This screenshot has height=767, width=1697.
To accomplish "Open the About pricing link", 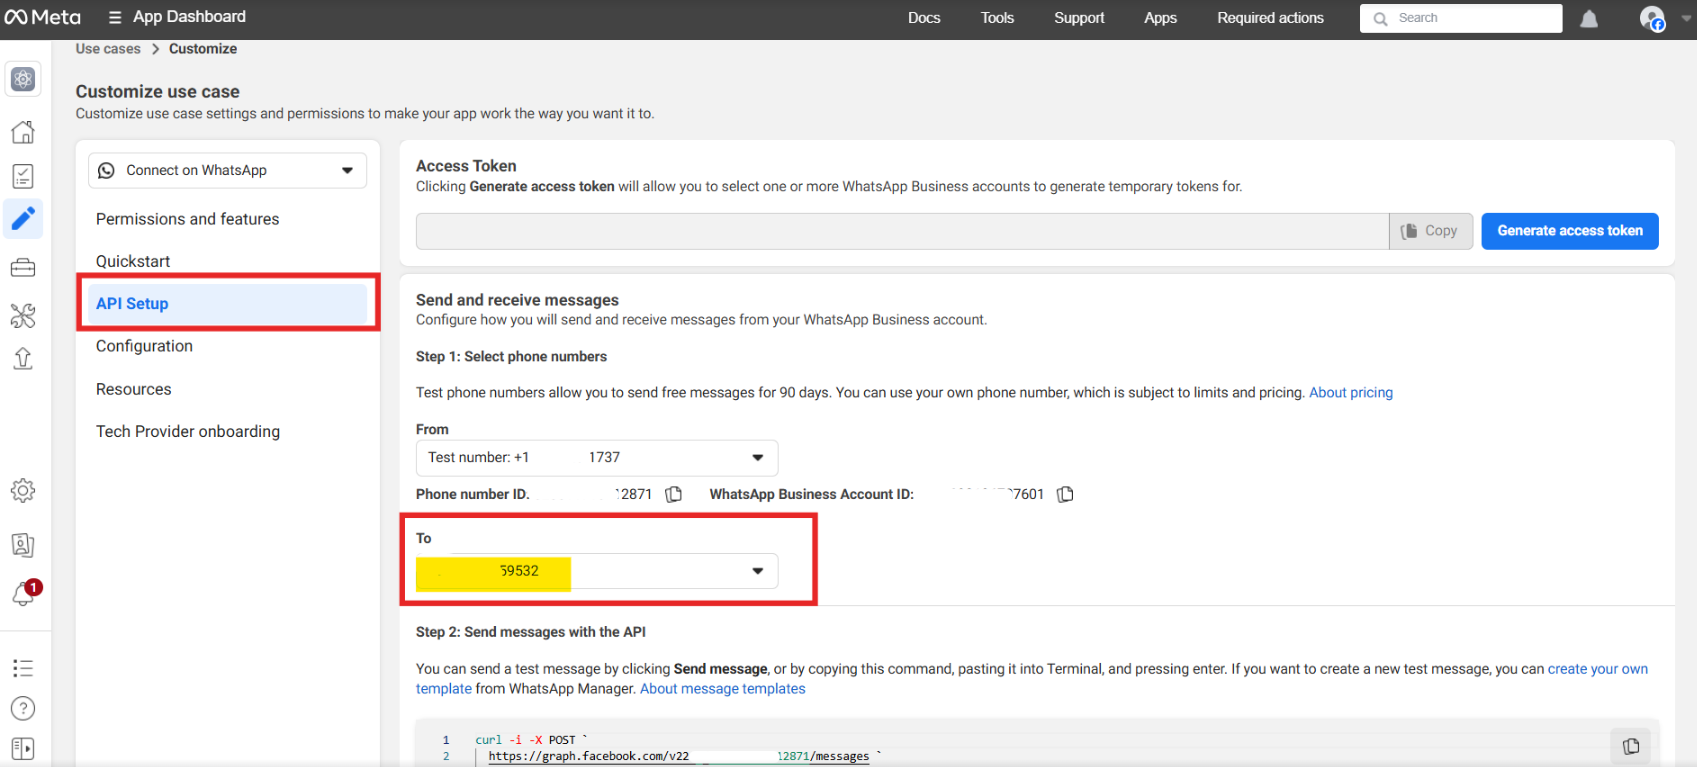I will coord(1350,393).
